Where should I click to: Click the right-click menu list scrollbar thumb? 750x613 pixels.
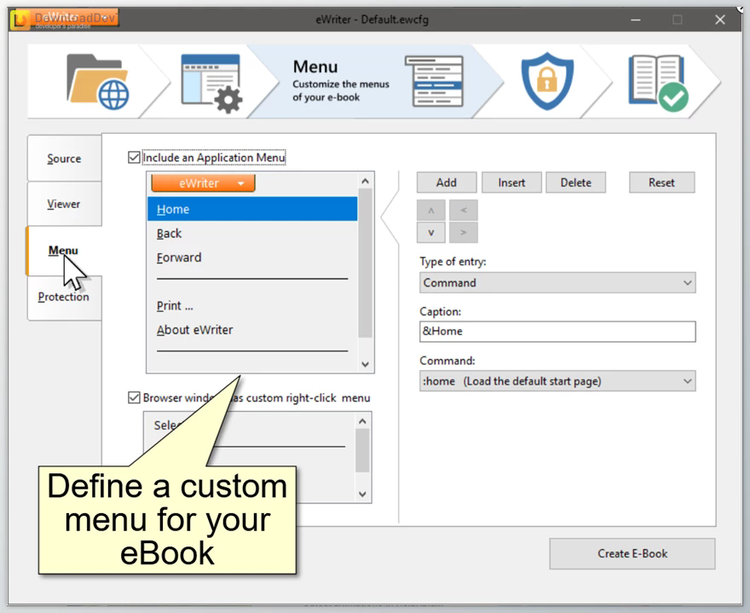[x=363, y=450]
